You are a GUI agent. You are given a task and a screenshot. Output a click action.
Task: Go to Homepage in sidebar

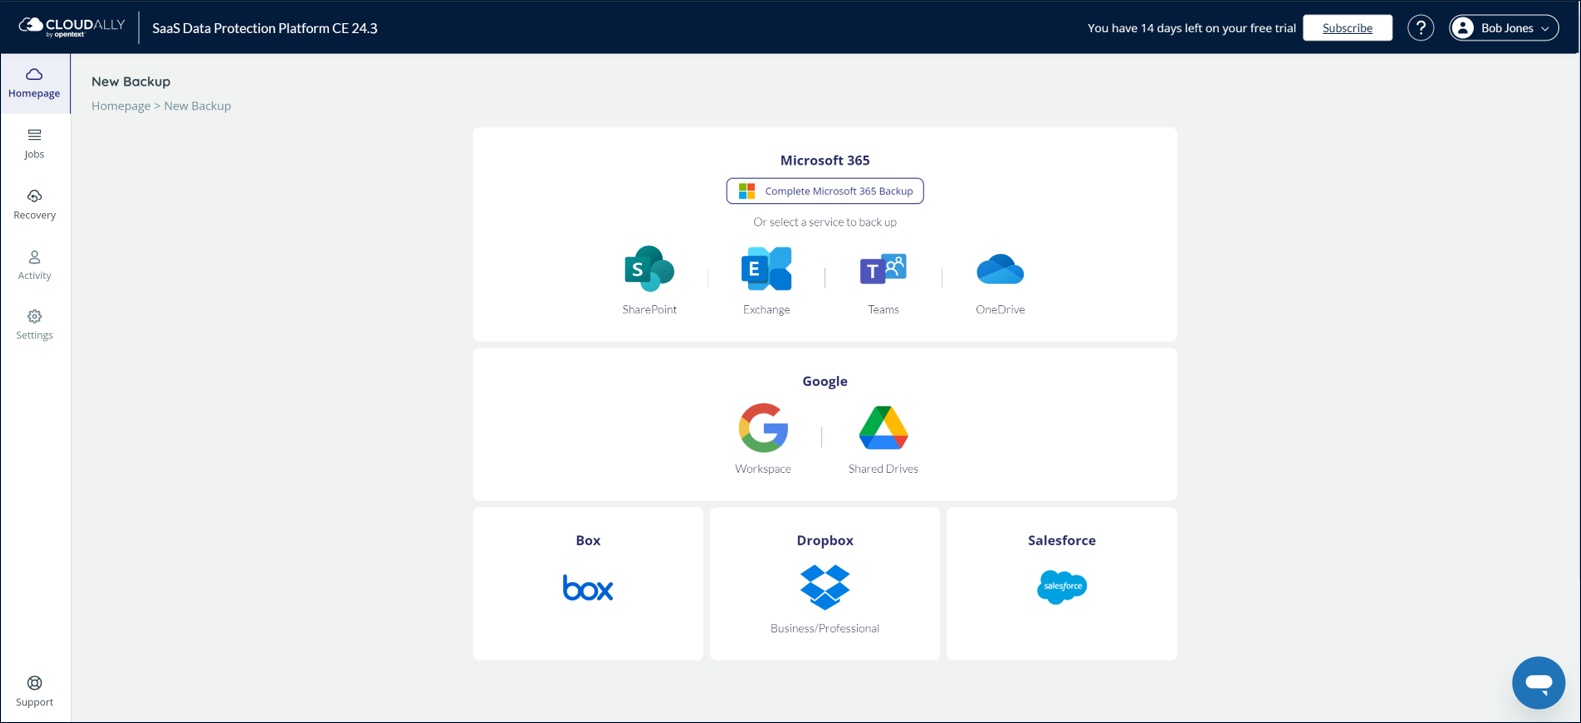click(x=35, y=83)
